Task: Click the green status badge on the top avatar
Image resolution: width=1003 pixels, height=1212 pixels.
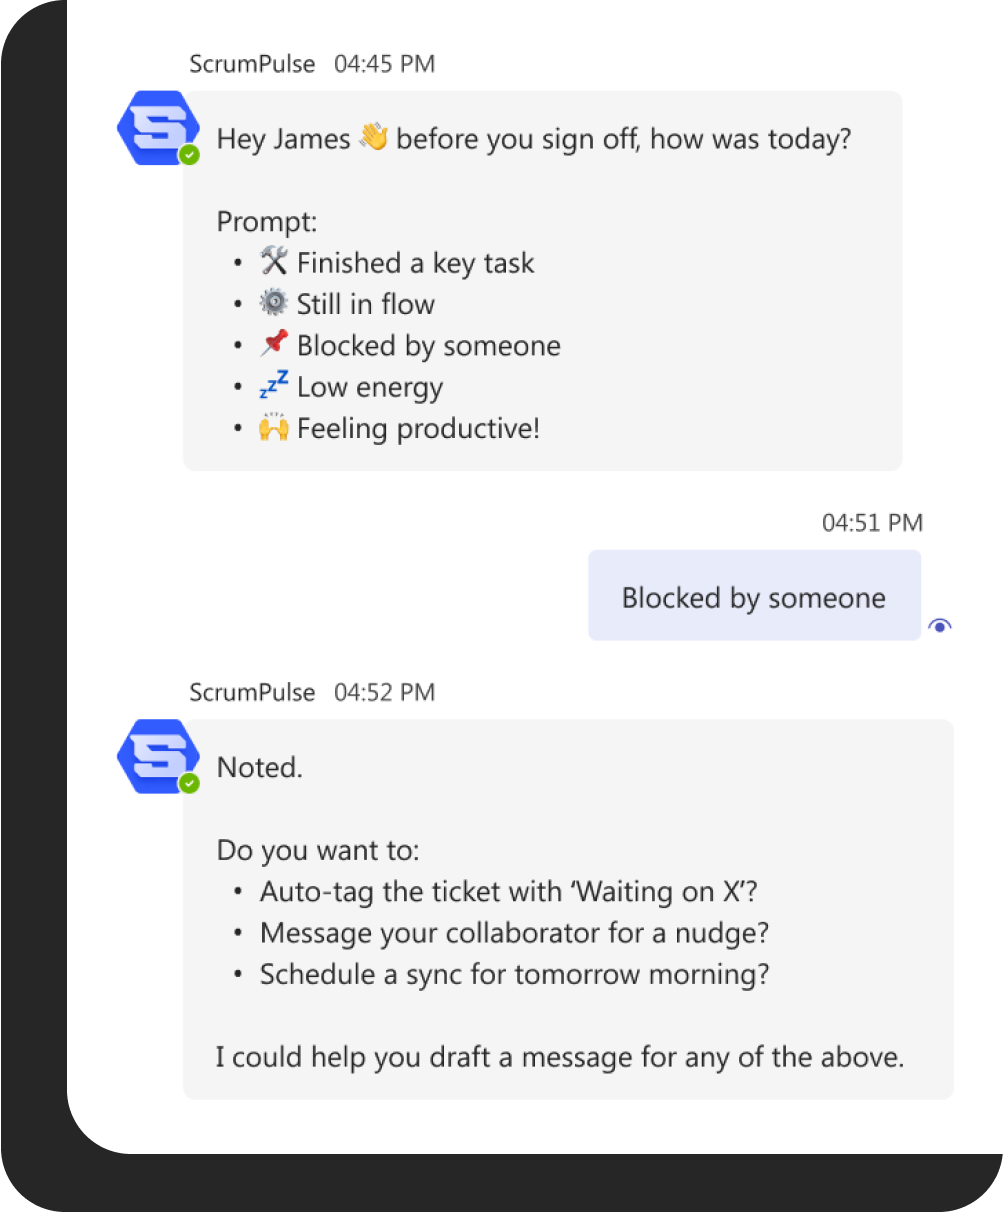Action: coord(189,155)
